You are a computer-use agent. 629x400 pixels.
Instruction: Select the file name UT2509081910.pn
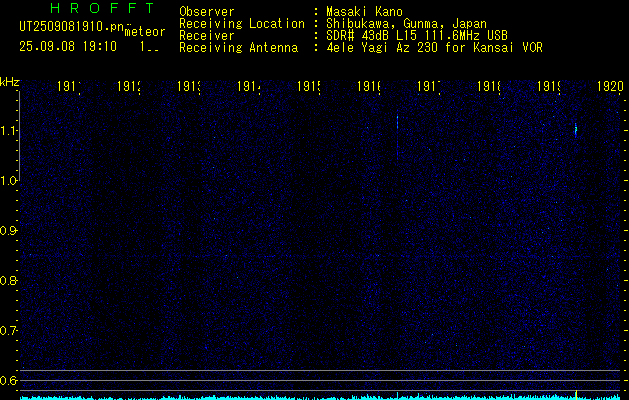click(72, 26)
